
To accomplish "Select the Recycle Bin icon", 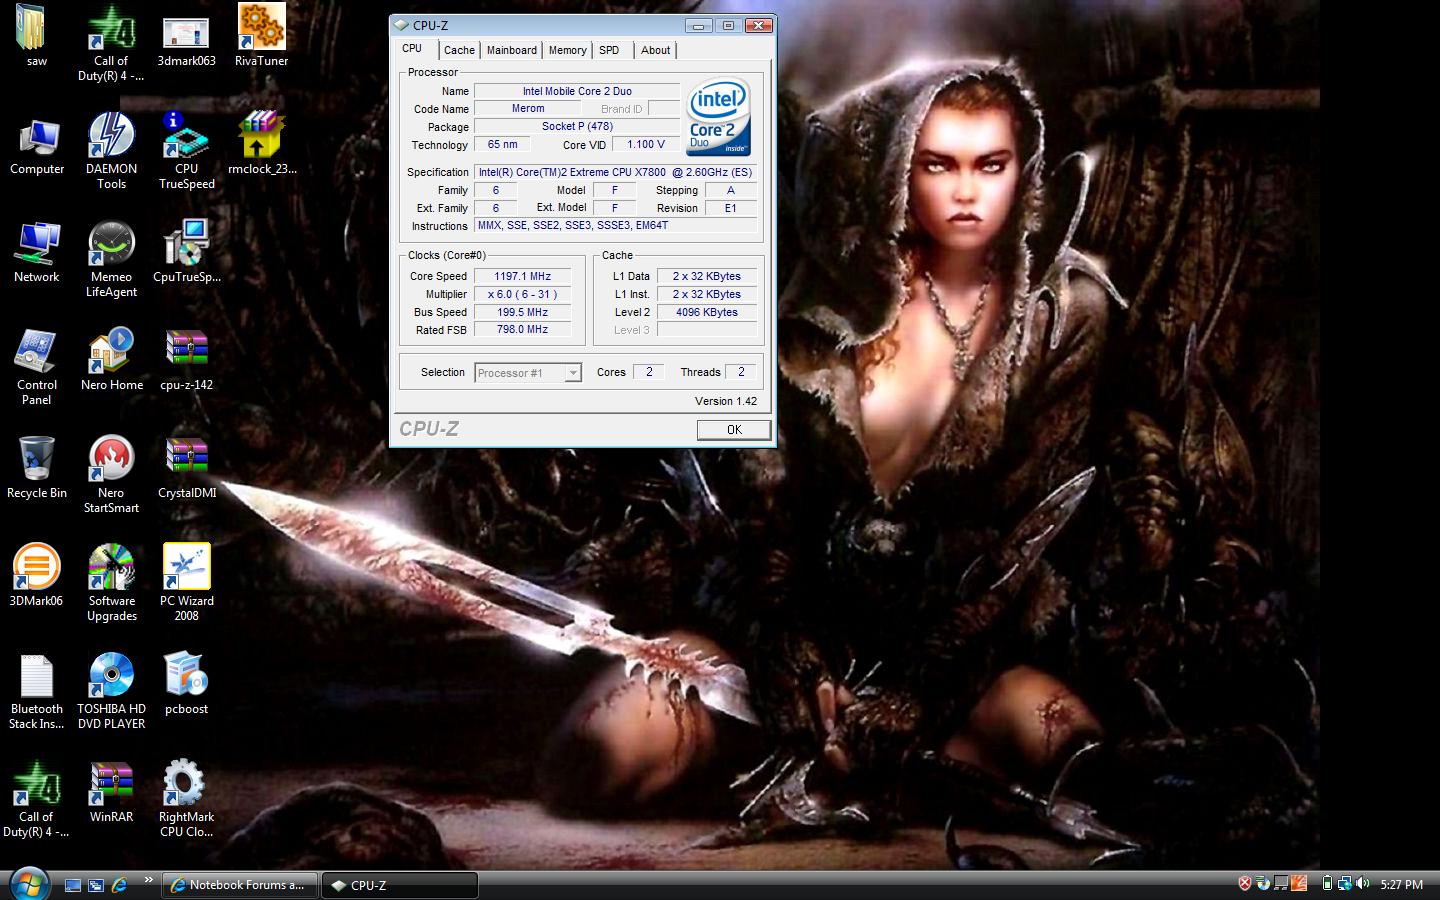I will (x=36, y=460).
